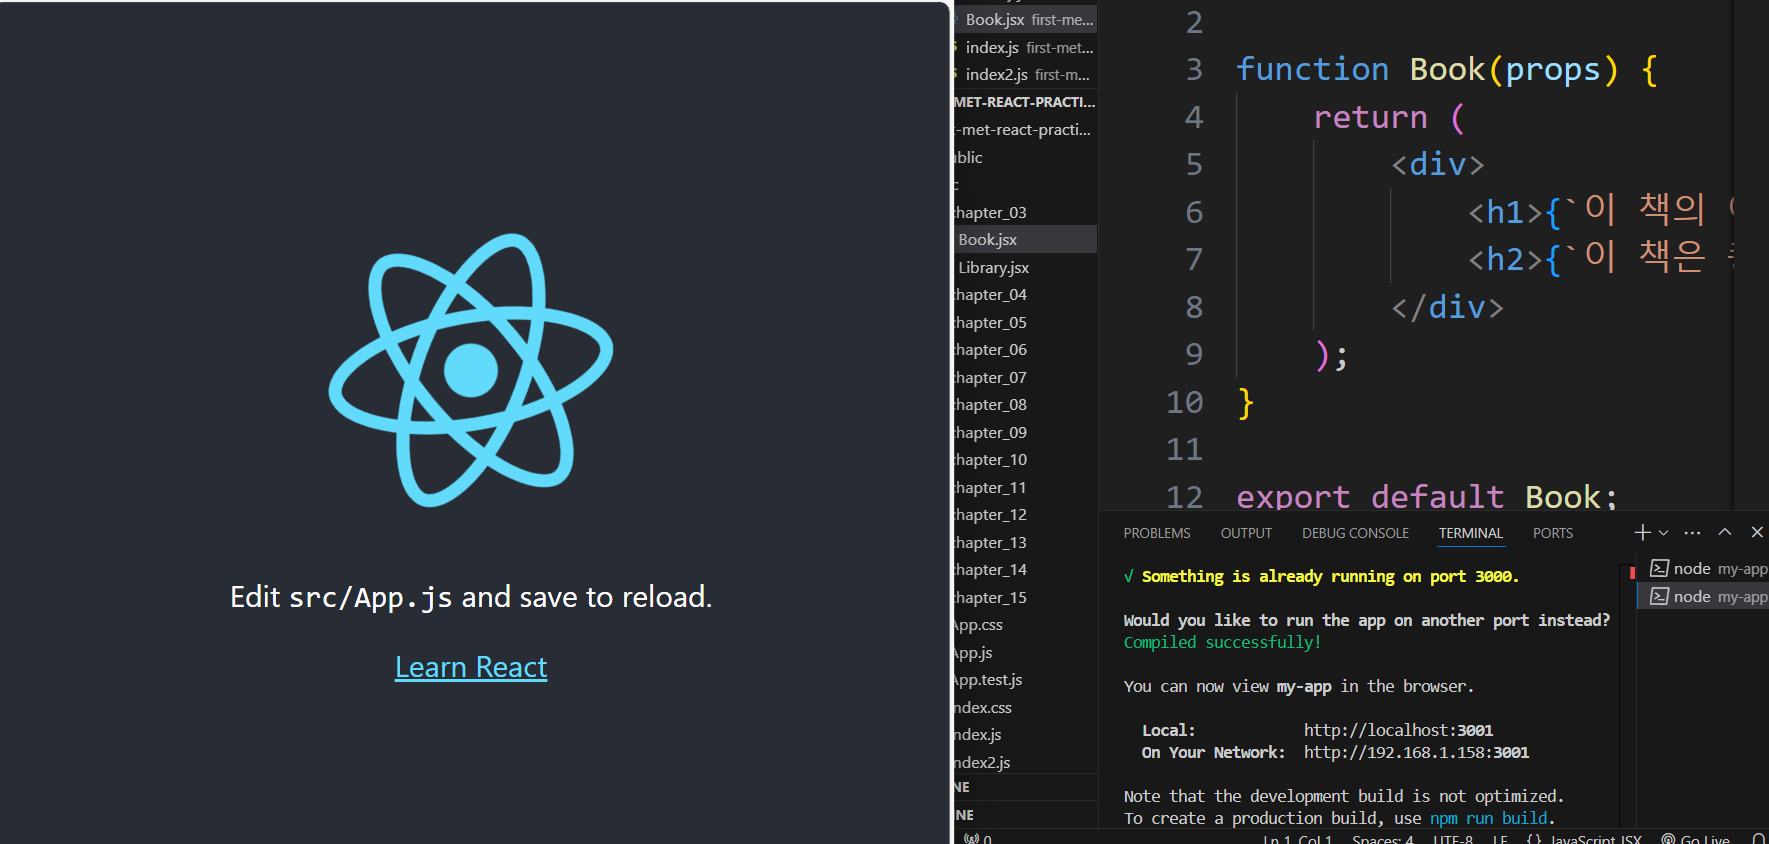Click the 'Edit src/App.js and save to reload.' text
This screenshot has width=1769, height=844.
[x=471, y=597]
